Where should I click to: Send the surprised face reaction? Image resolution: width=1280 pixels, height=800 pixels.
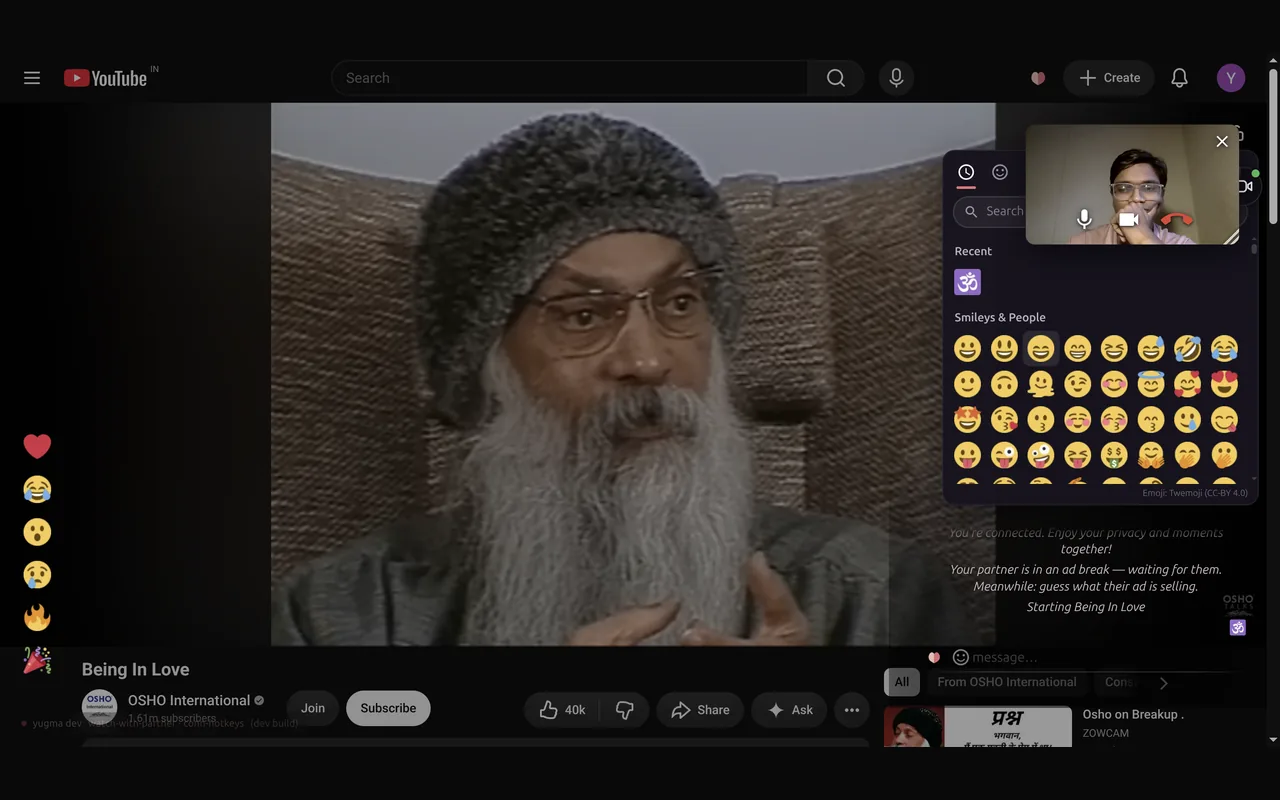point(37,532)
